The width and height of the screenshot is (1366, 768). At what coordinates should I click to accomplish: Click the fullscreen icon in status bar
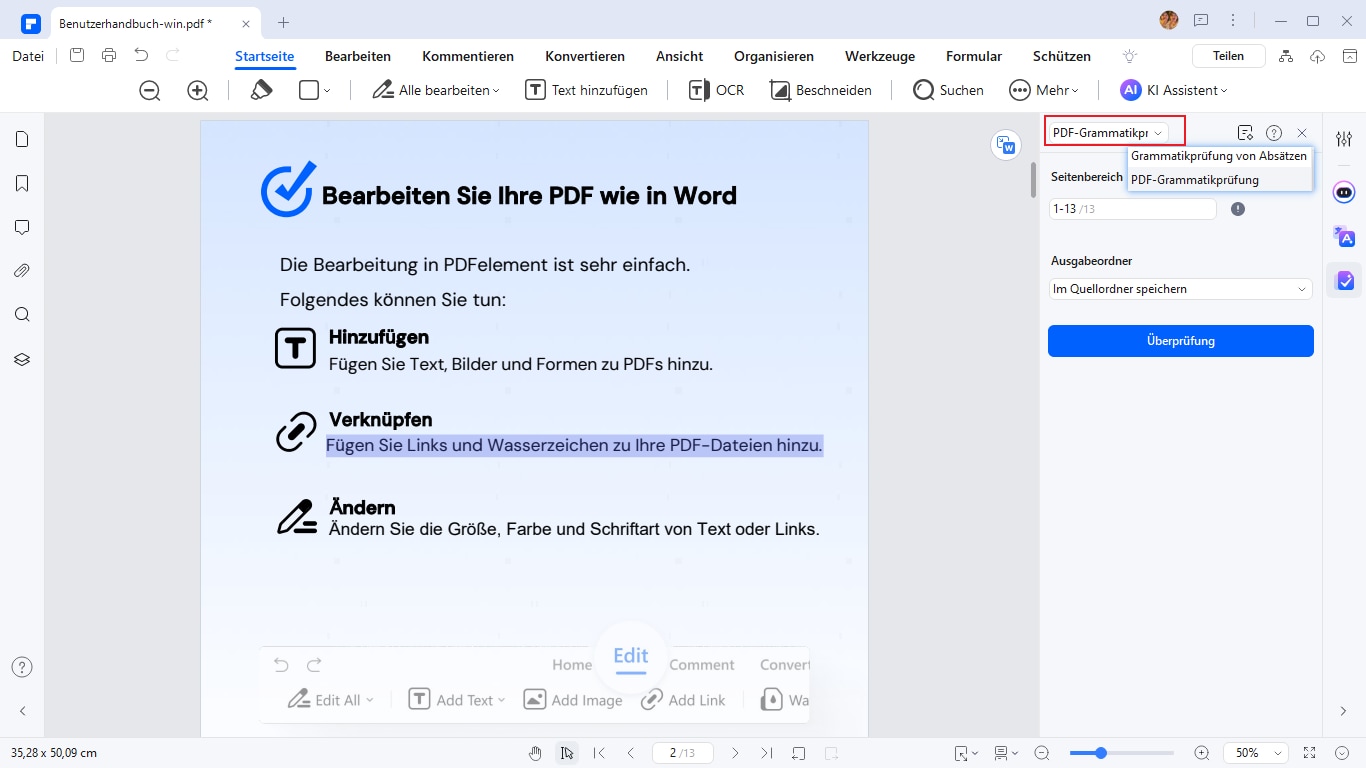(x=1310, y=753)
